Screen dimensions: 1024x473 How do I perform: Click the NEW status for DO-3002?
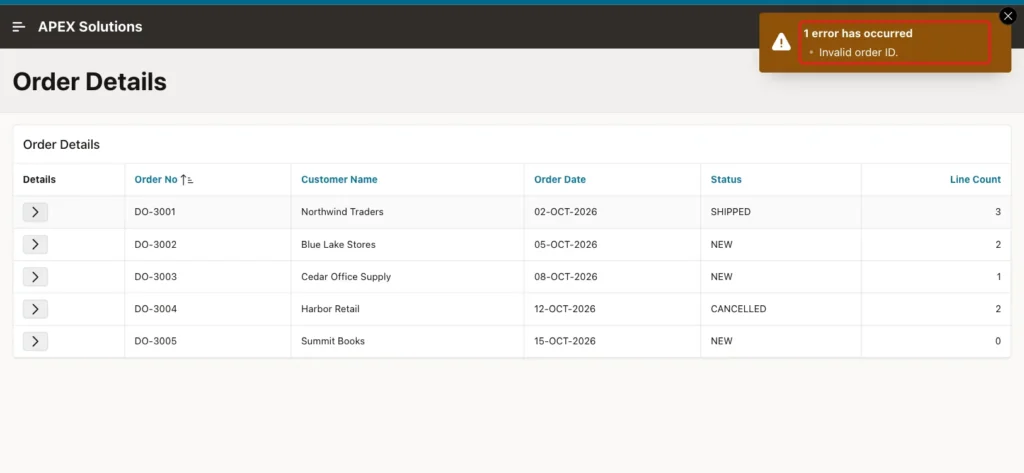722,244
